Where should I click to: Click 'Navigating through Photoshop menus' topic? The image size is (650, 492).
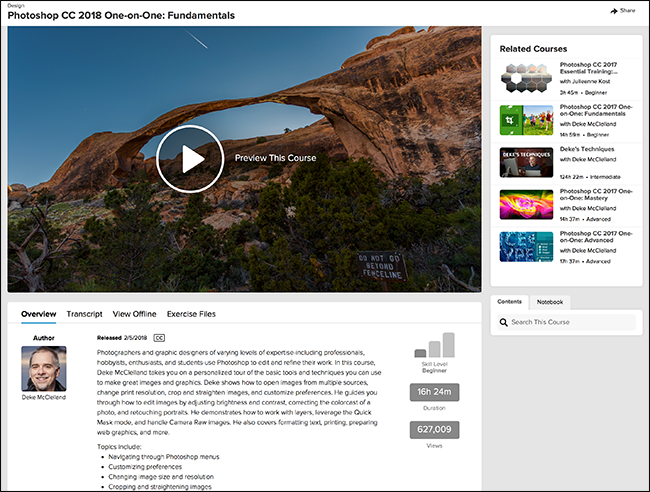point(164,457)
